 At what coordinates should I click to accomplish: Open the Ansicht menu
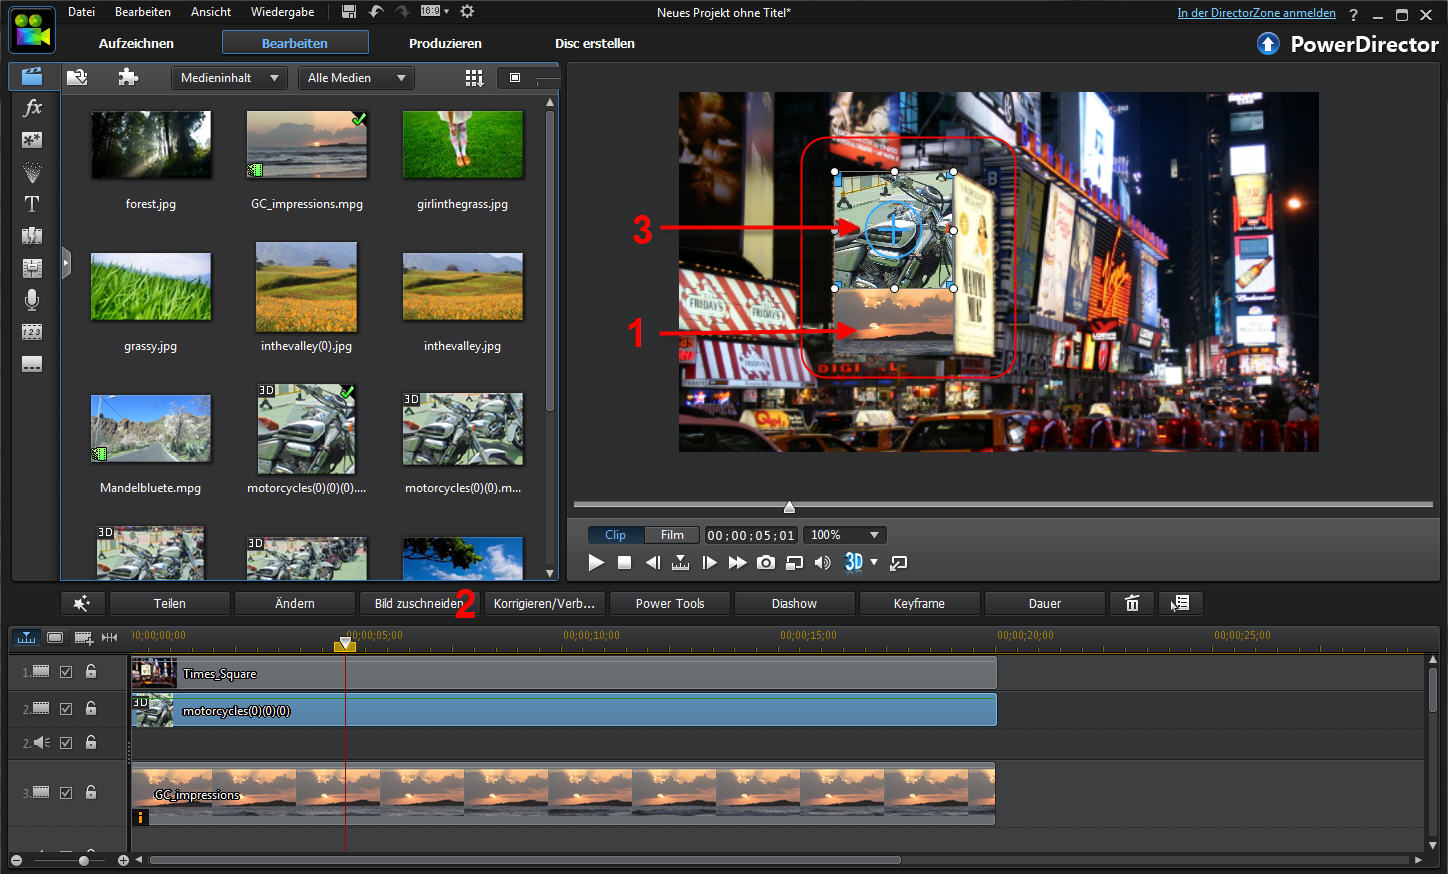tap(211, 12)
